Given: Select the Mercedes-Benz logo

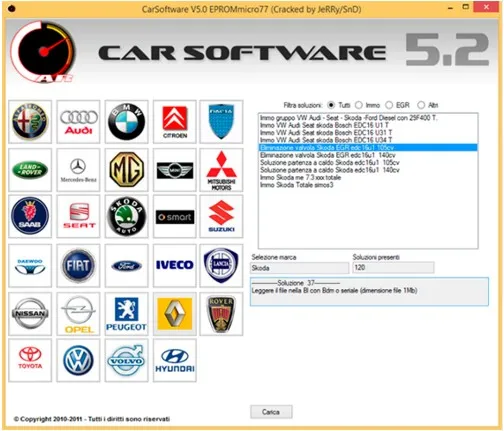Looking at the screenshot, I should point(78,170).
